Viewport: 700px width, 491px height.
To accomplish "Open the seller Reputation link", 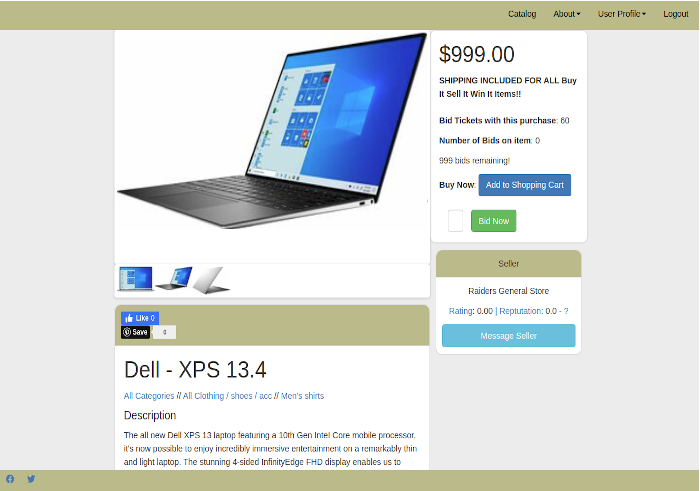I will point(521,311).
